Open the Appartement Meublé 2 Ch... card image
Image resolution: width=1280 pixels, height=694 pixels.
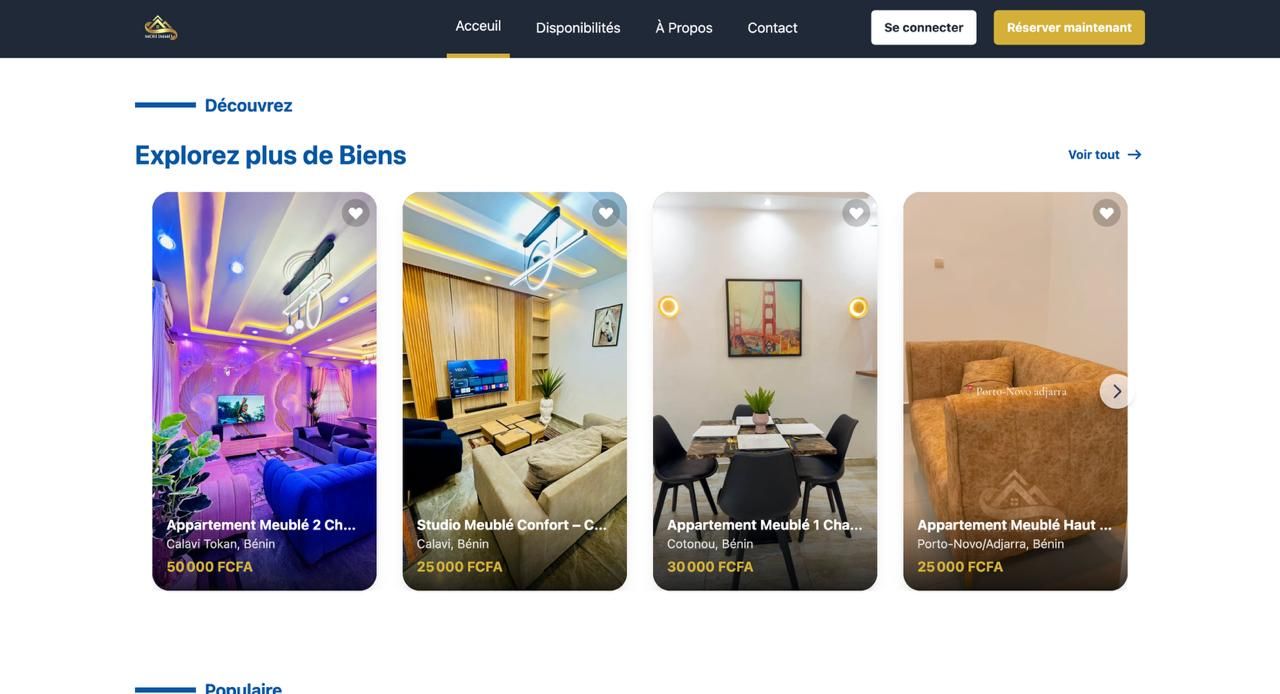(264, 391)
